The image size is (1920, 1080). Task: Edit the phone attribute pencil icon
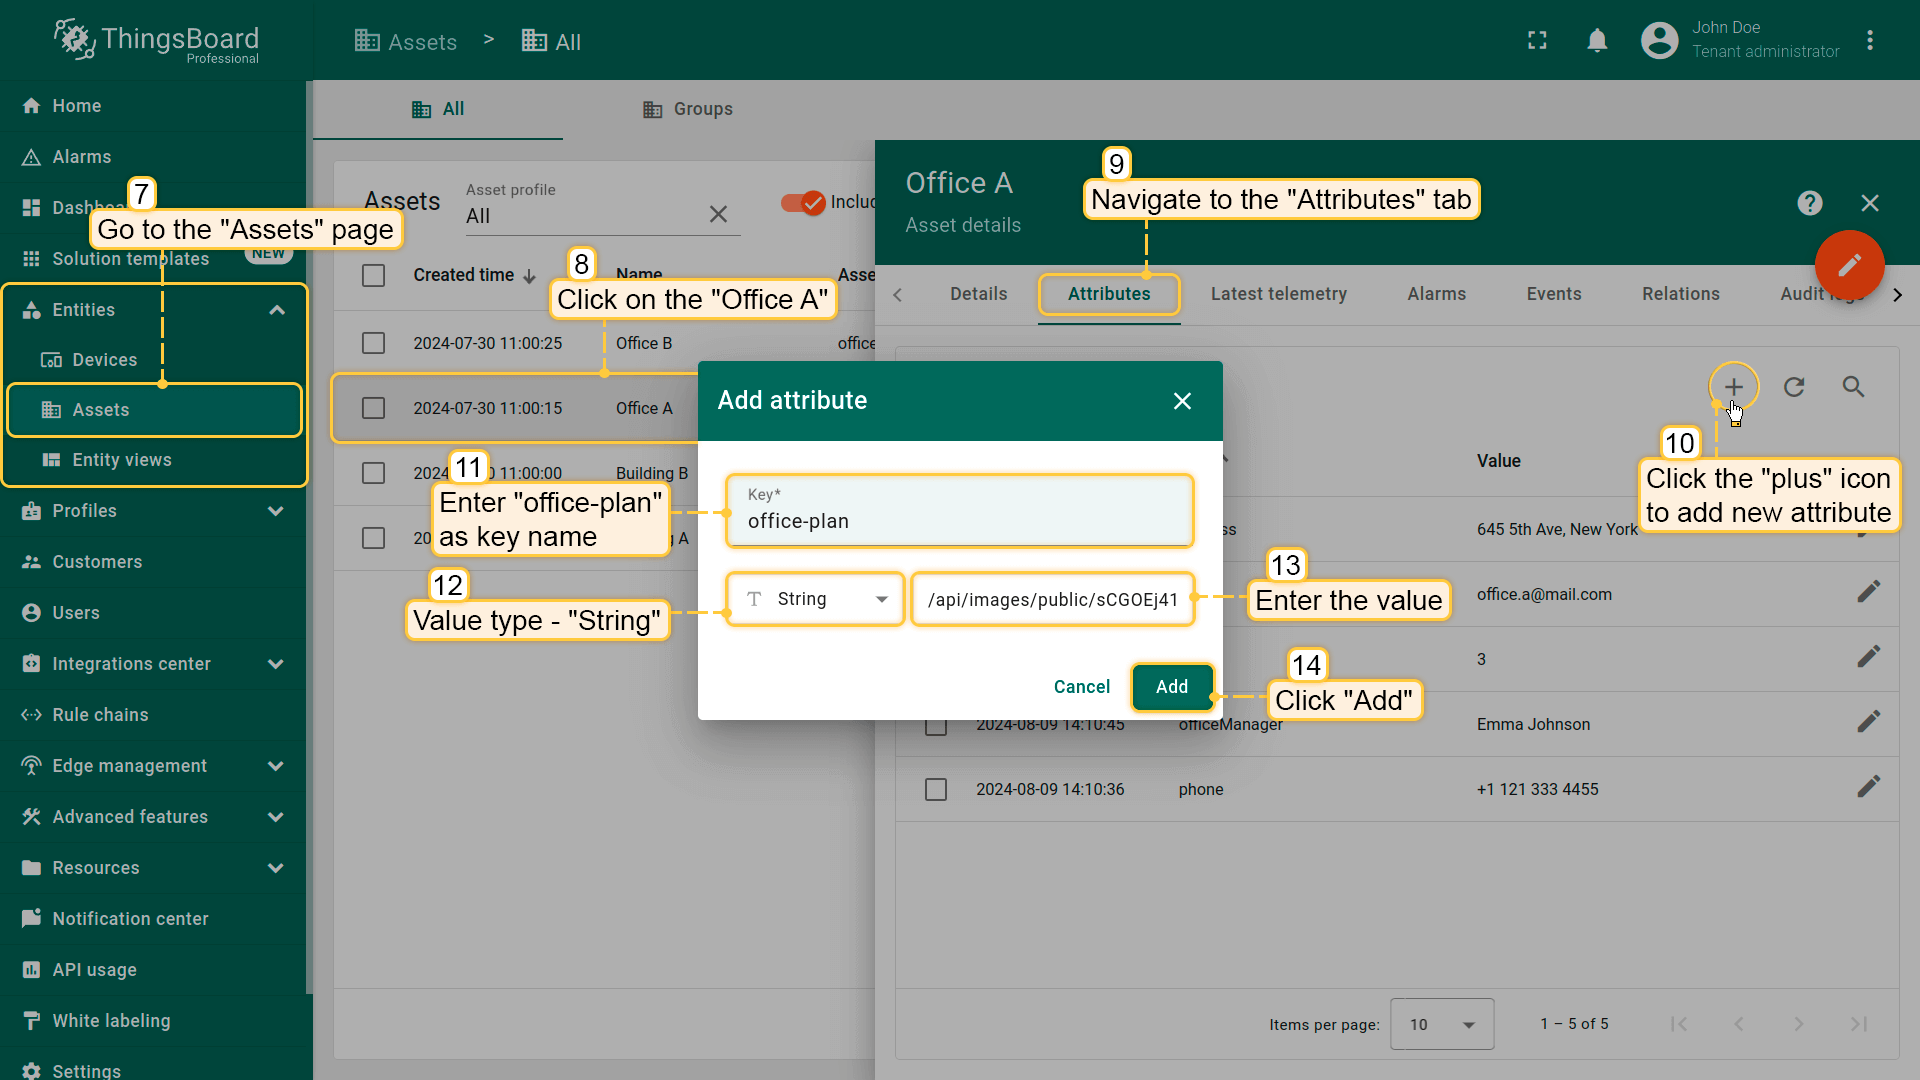tap(1868, 788)
